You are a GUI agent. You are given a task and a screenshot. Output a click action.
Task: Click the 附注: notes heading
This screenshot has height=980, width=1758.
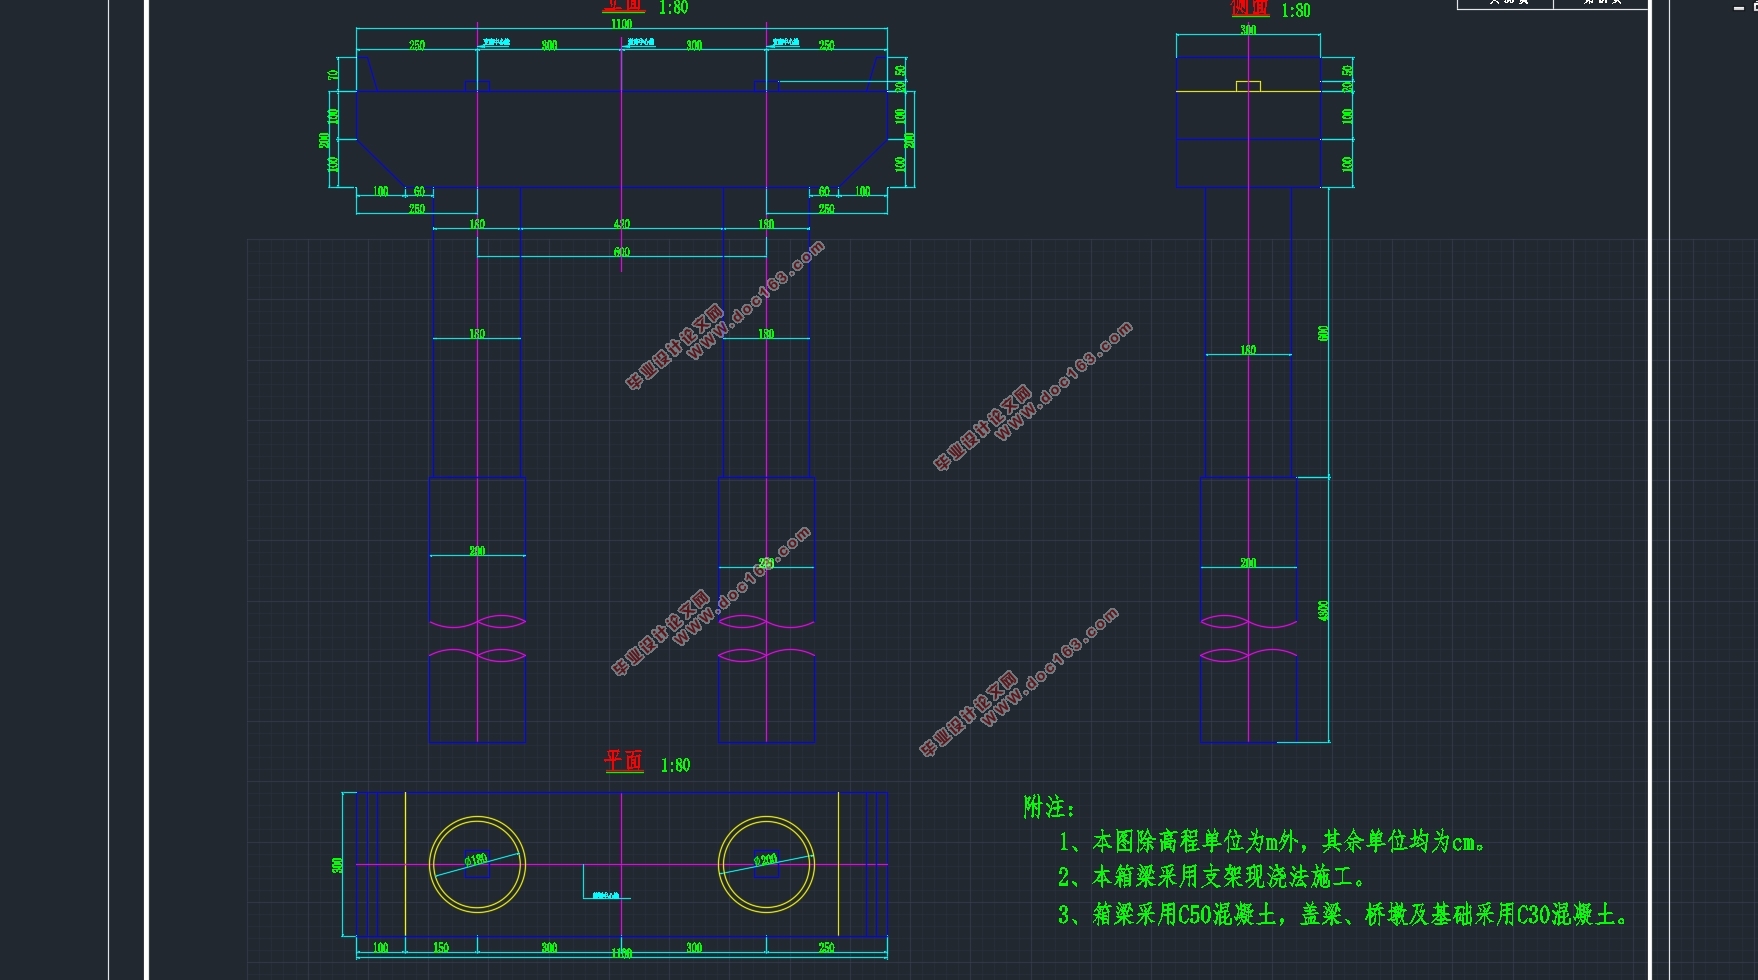click(x=1049, y=807)
